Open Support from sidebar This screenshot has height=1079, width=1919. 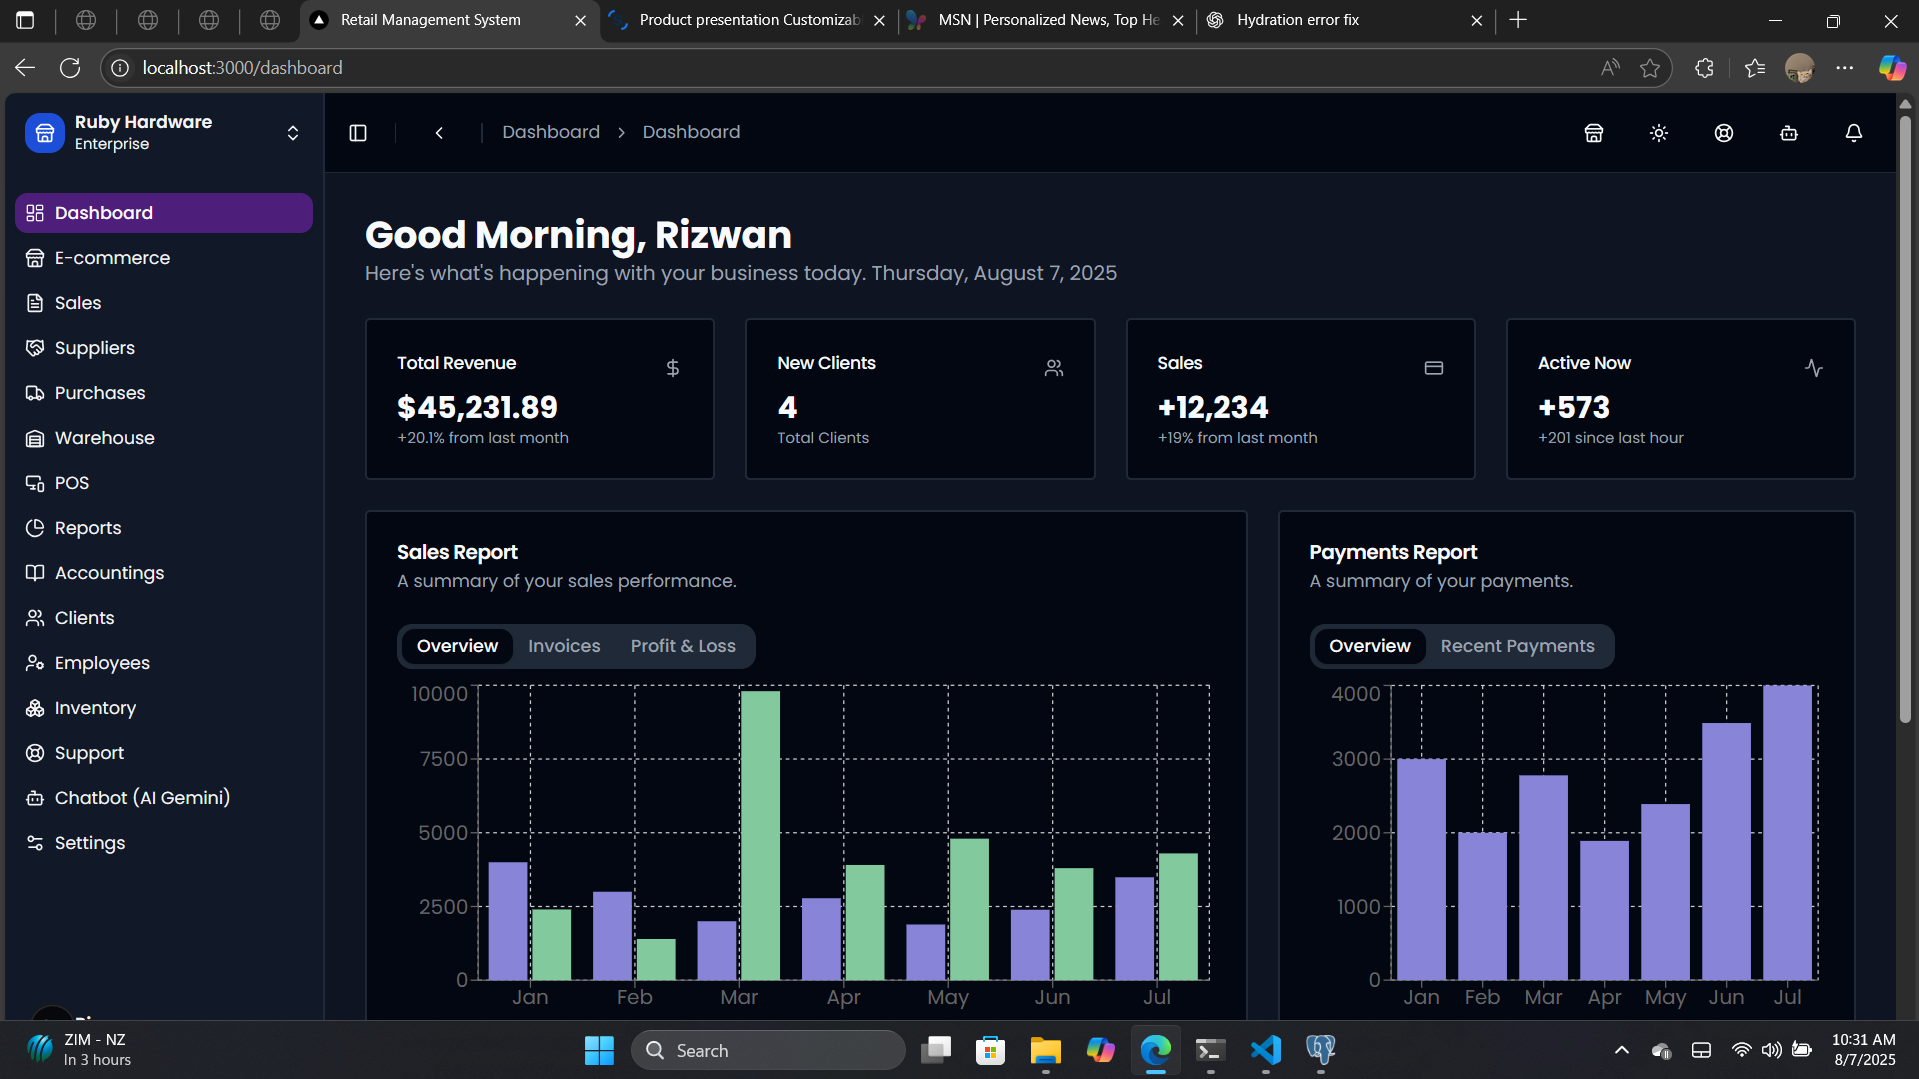point(164,753)
